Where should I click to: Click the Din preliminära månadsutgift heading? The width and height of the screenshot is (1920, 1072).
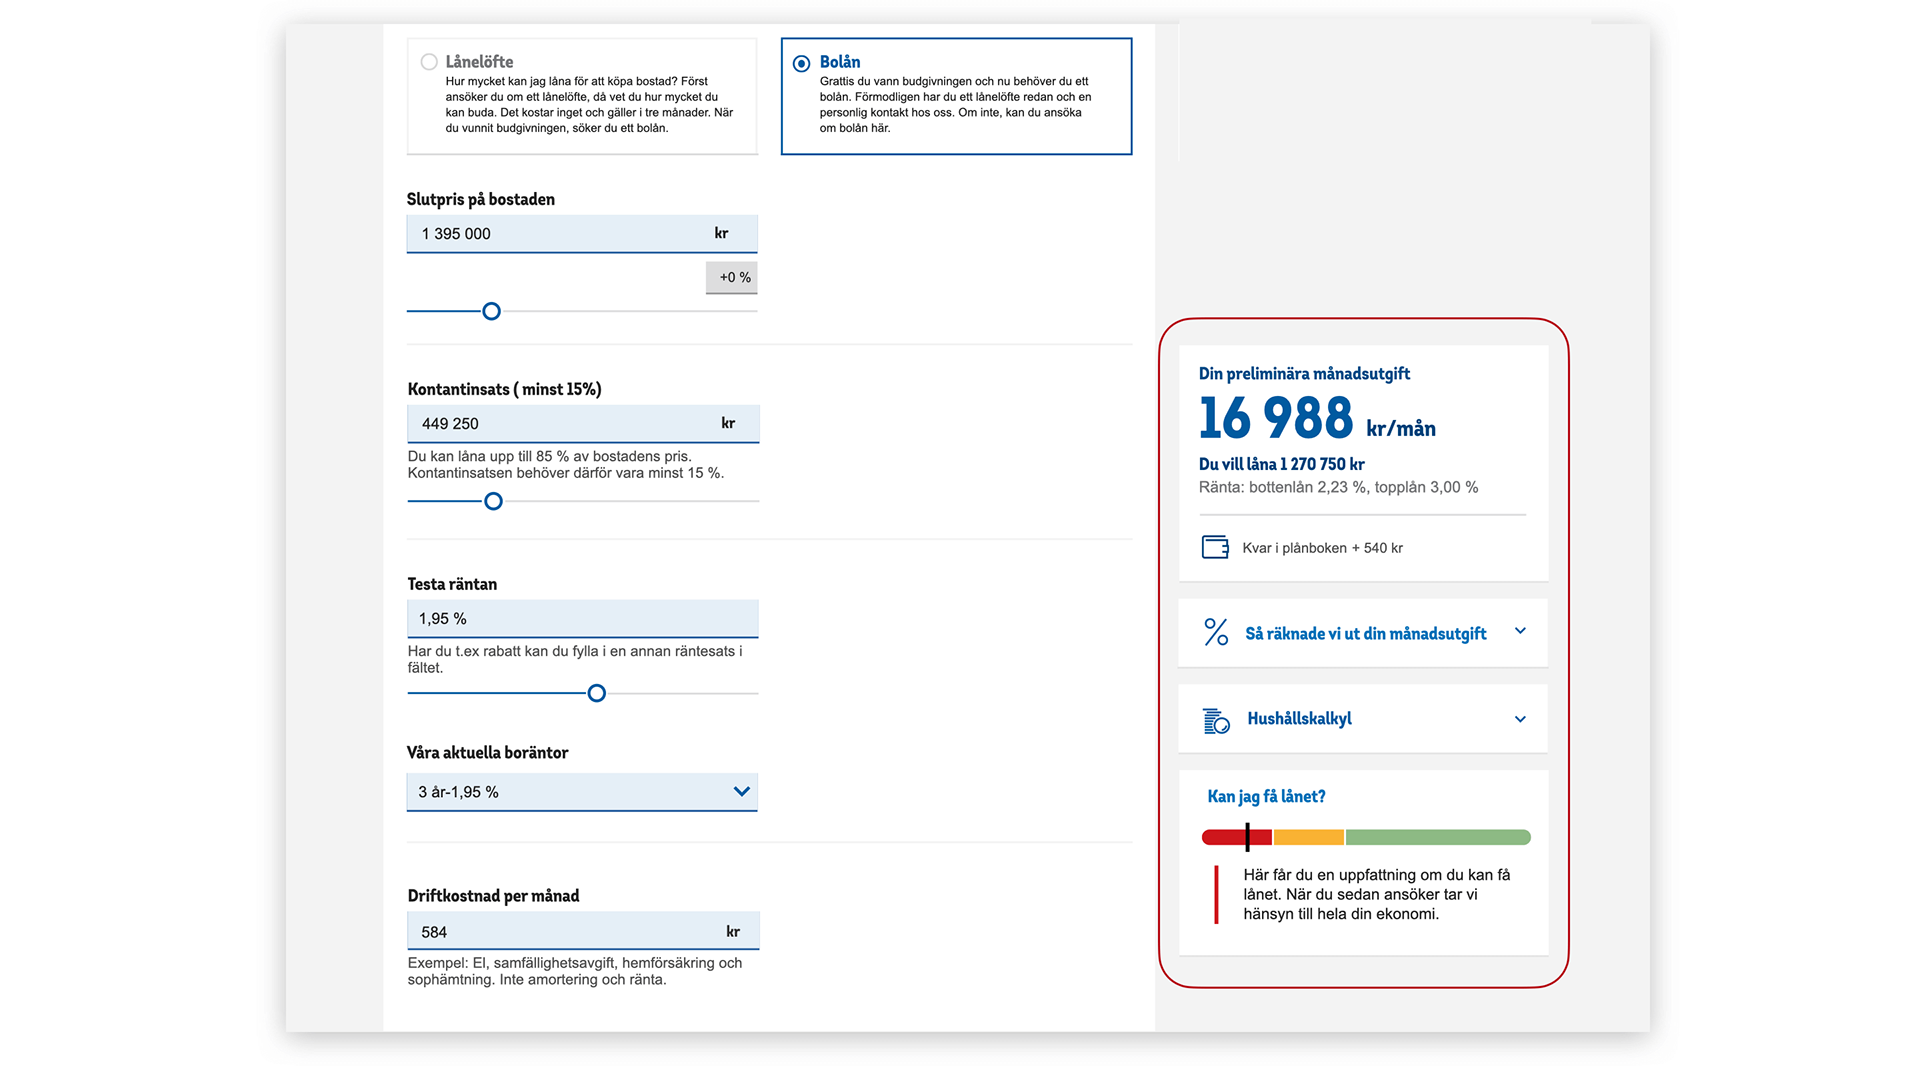click(x=1304, y=374)
